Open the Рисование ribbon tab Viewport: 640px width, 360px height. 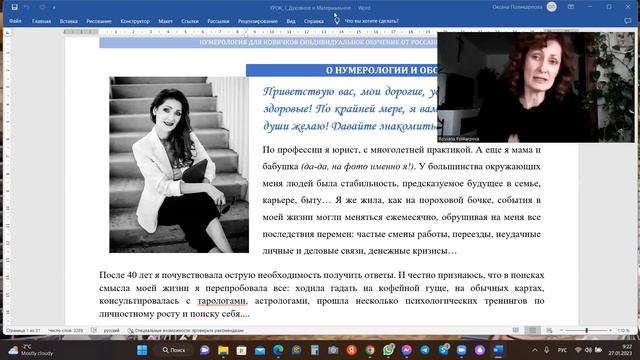click(99, 21)
